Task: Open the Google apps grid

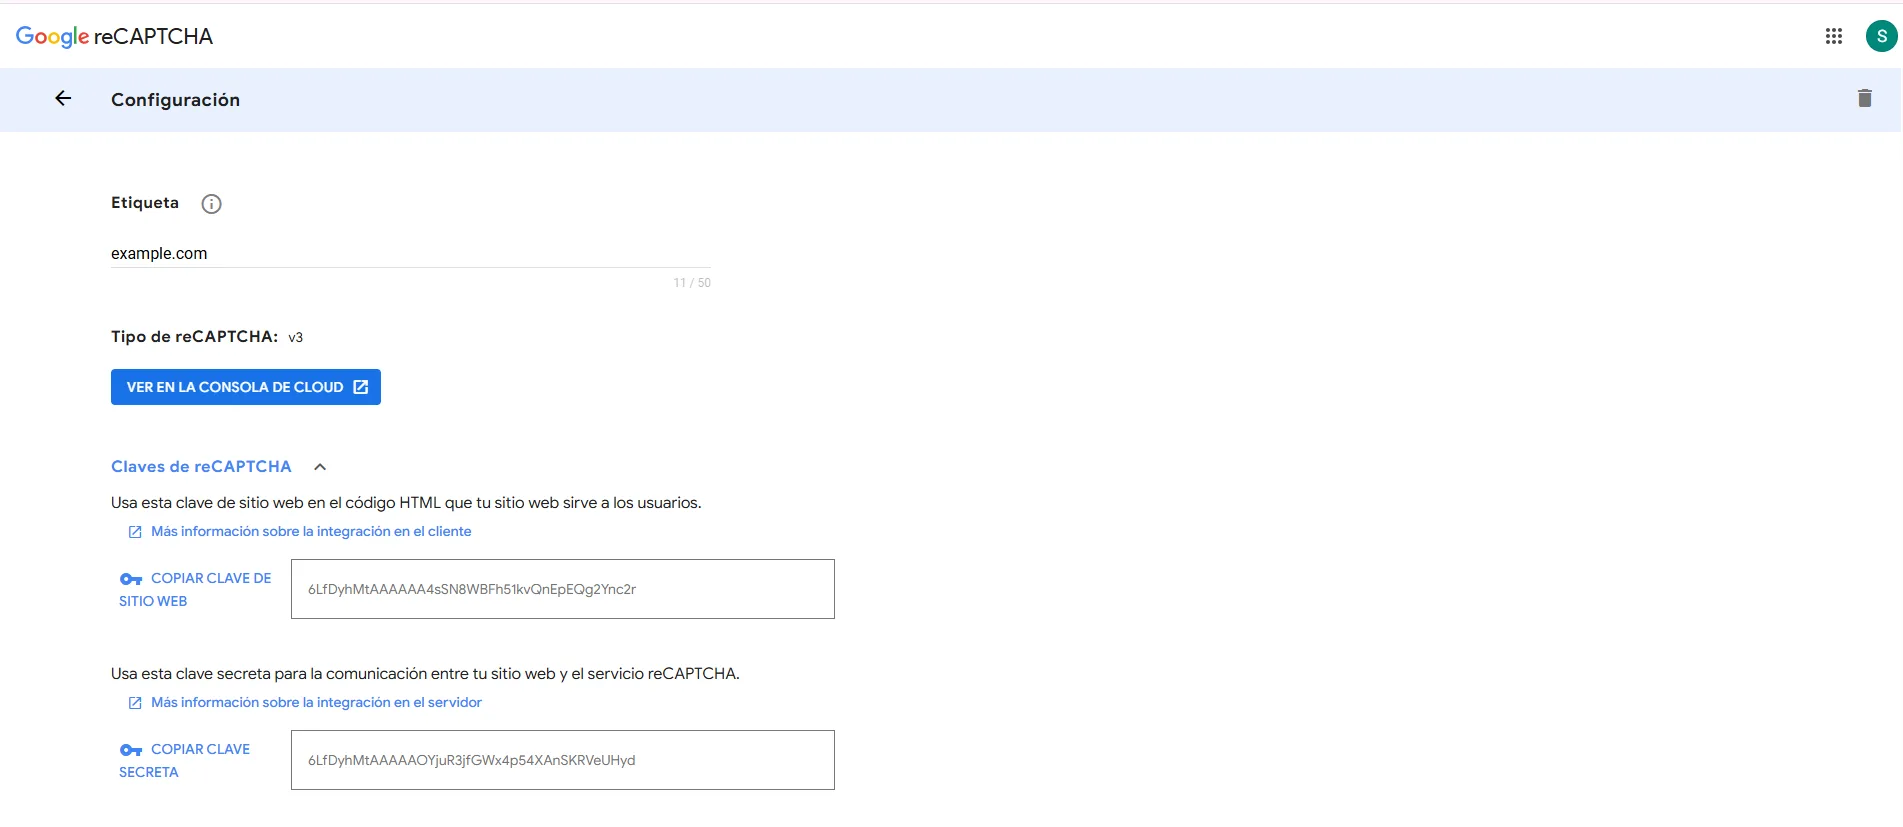Action: [x=1833, y=36]
